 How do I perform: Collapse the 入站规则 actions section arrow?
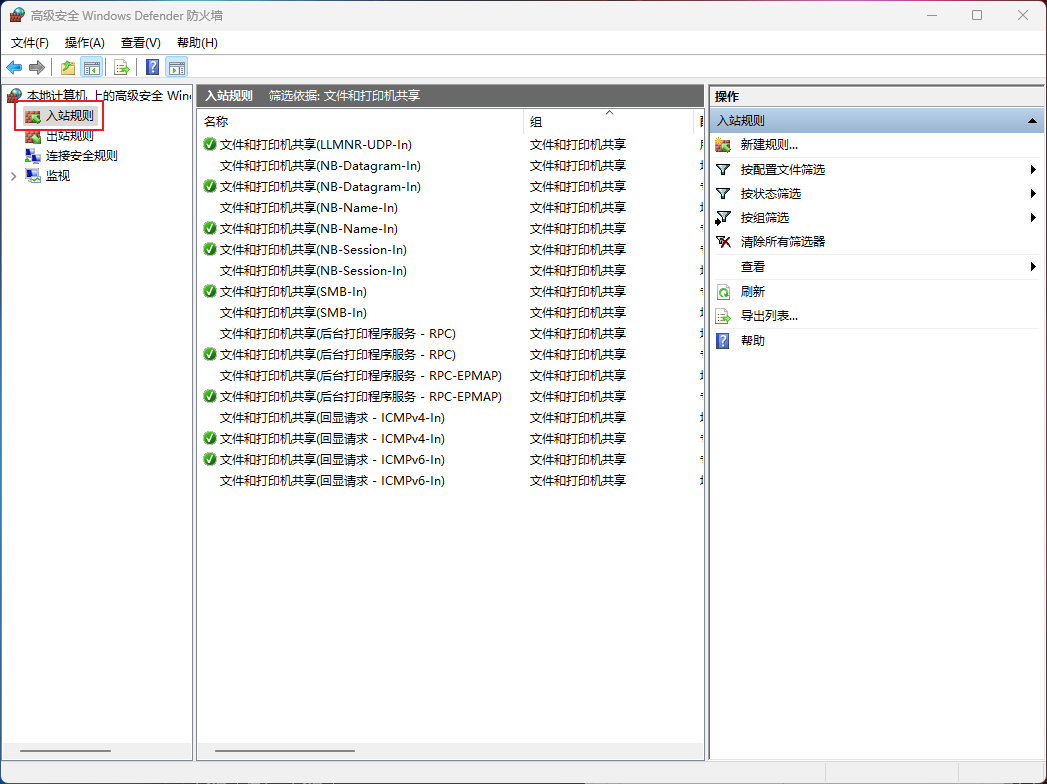(x=1032, y=121)
